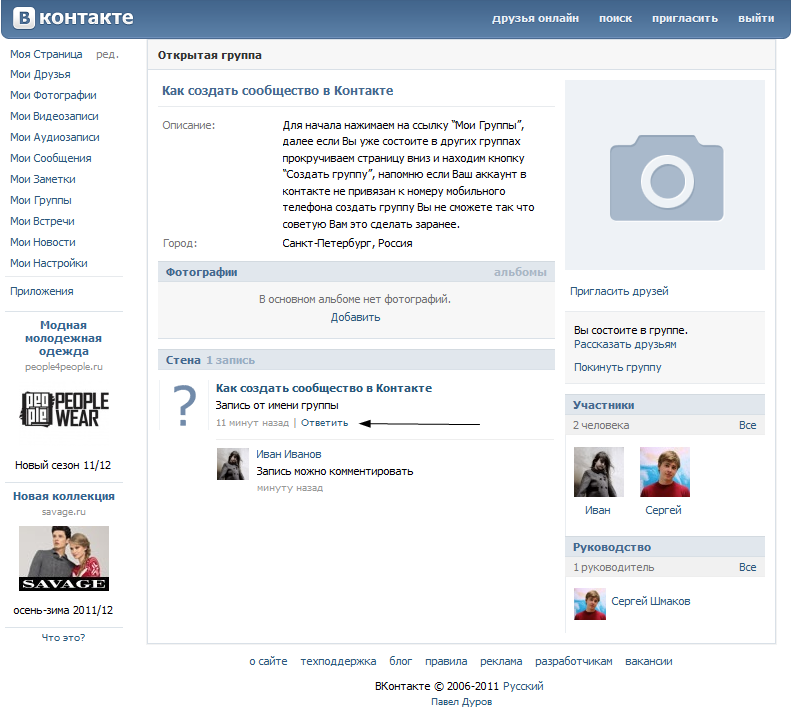Open Мои Настройки in sidebar
The width and height of the screenshot is (796, 715).
(49, 264)
